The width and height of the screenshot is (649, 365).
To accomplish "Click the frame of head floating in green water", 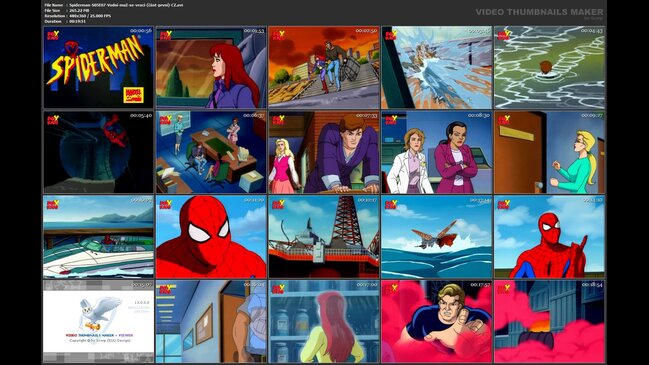I will tap(549, 67).
